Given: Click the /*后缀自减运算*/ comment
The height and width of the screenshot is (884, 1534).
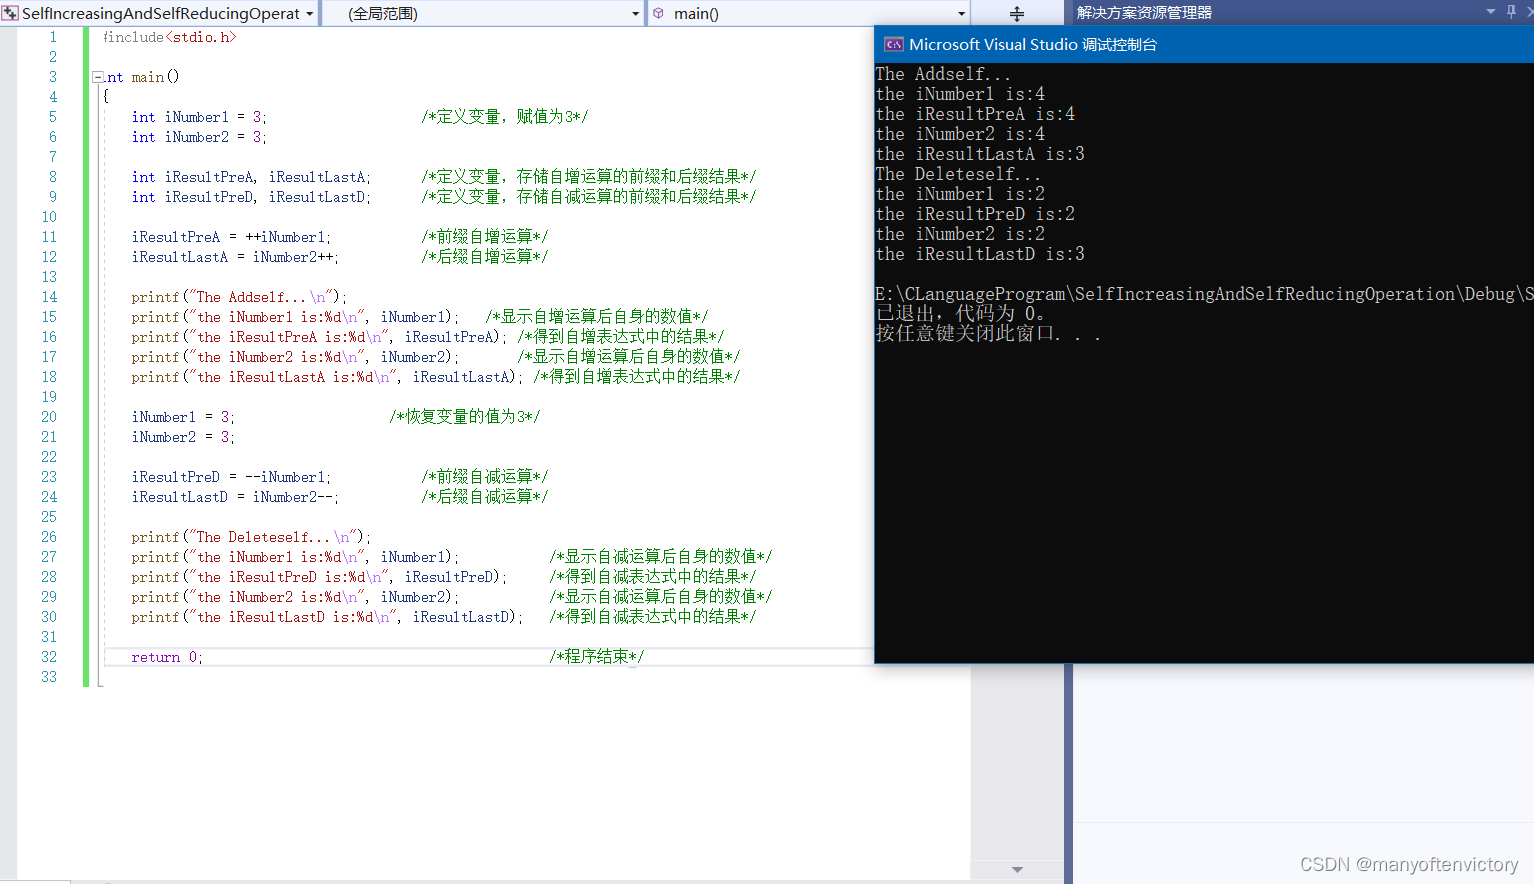Looking at the screenshot, I should [485, 497].
